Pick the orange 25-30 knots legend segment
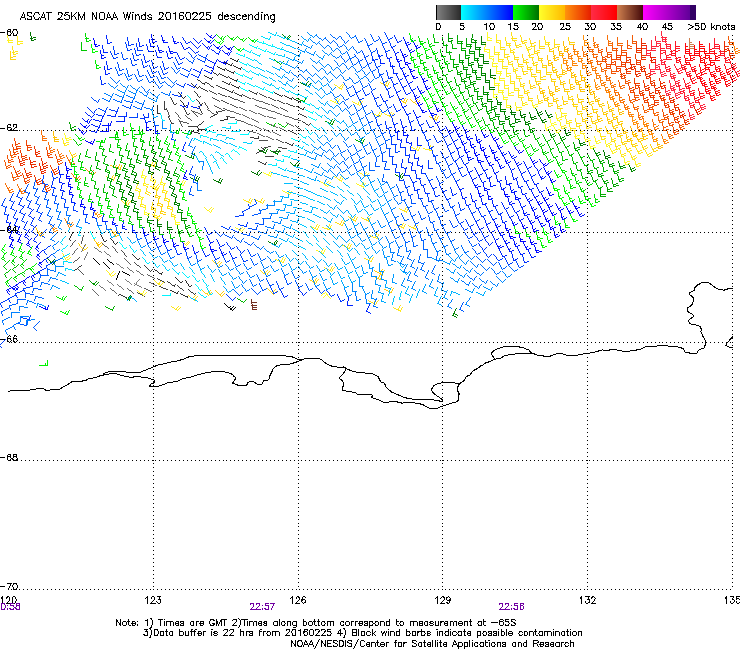Viewport: 740px width, 650px height. click(578, 12)
